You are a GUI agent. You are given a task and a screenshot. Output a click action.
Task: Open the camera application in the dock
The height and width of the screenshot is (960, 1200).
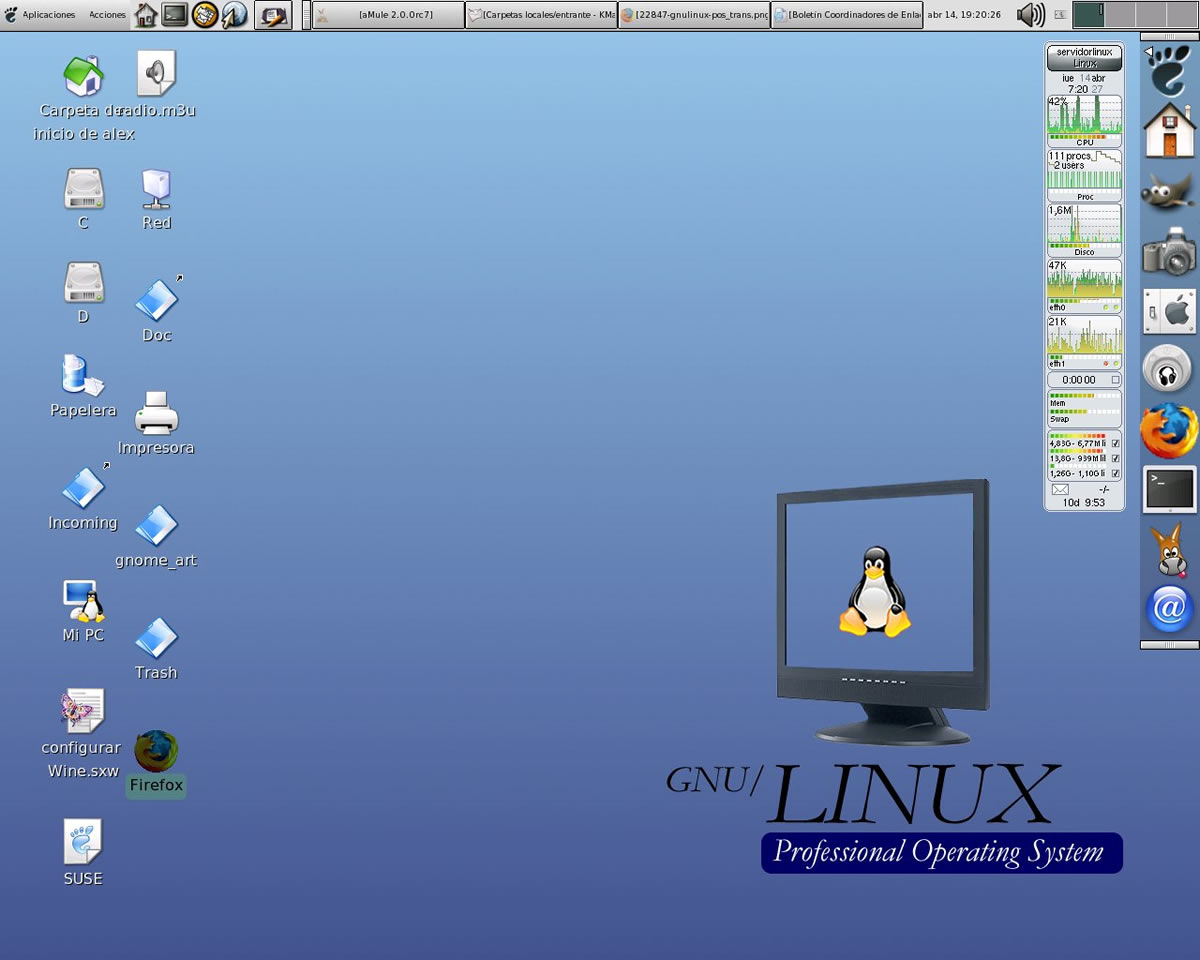tap(1169, 252)
